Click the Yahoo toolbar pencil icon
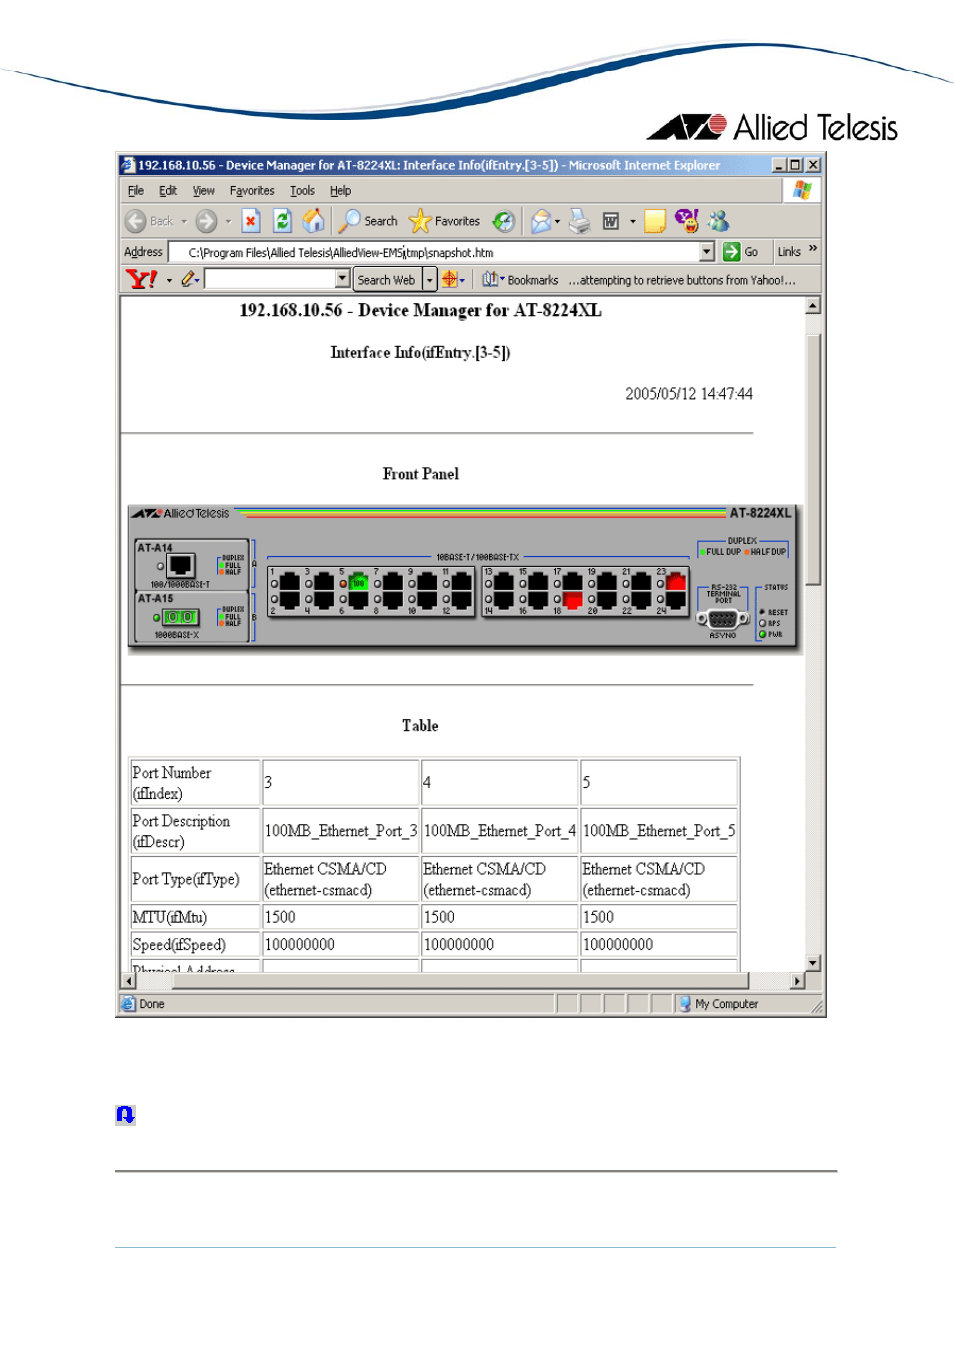 pos(187,279)
